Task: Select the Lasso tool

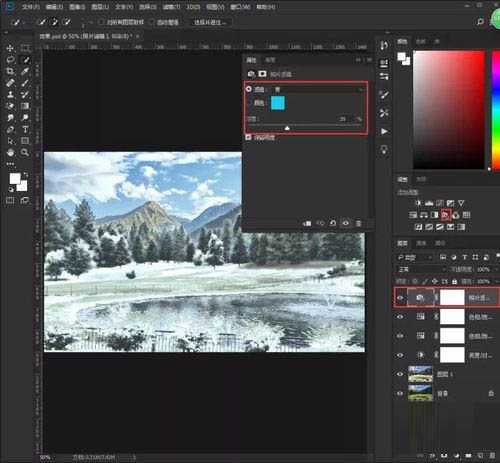Action: tap(10, 60)
